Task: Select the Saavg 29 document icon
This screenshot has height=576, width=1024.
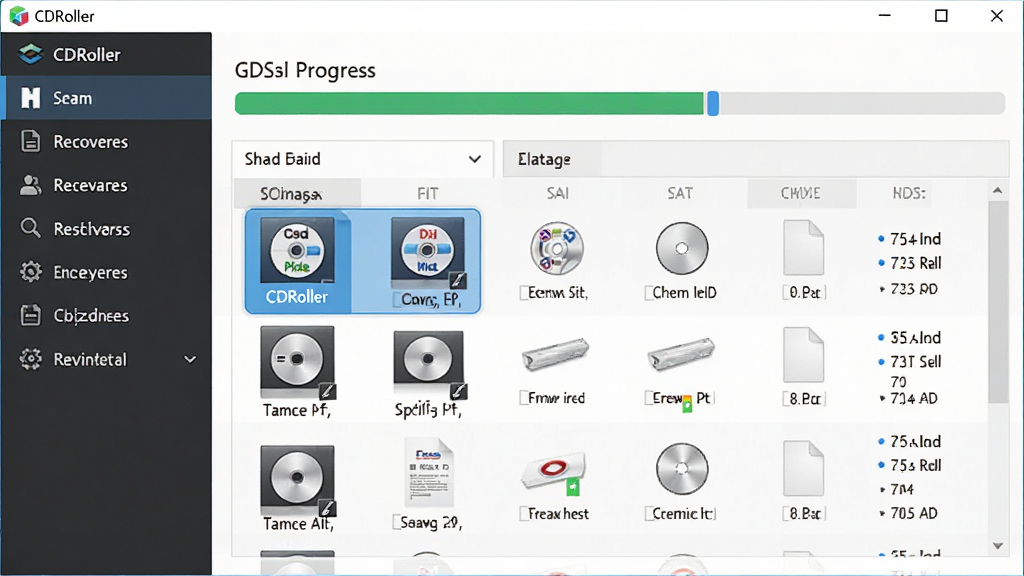Action: [x=428, y=473]
